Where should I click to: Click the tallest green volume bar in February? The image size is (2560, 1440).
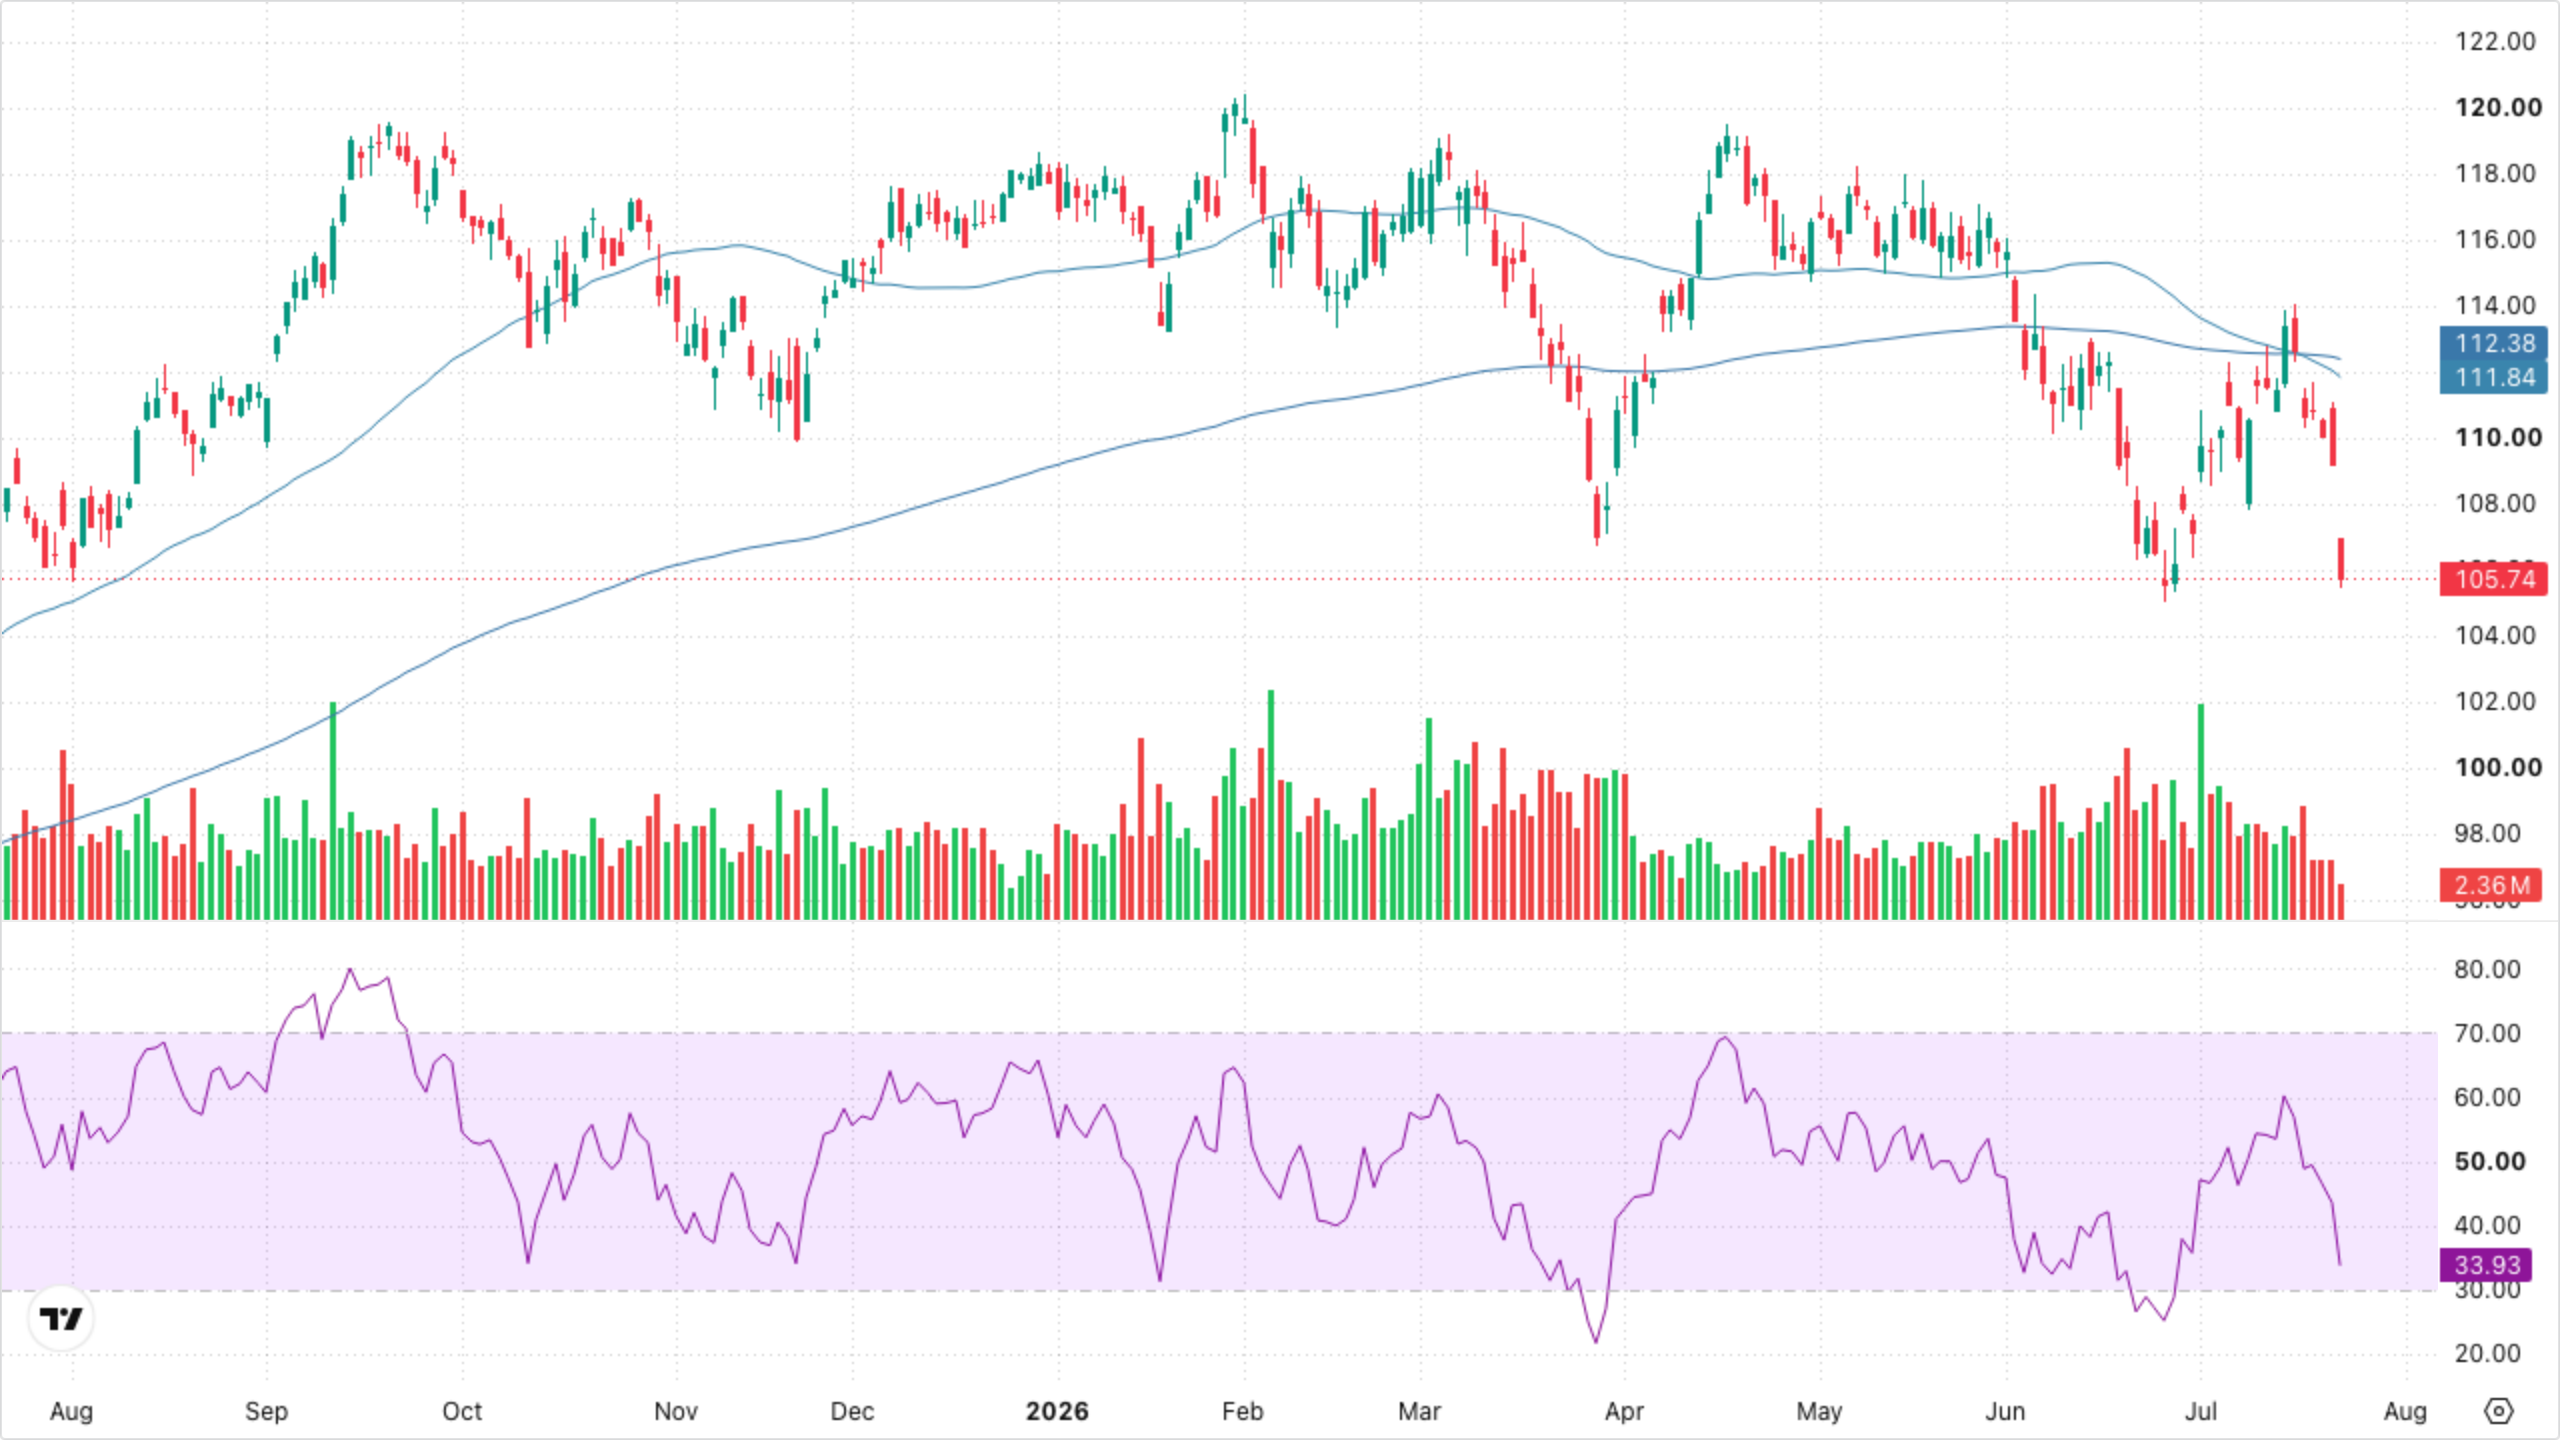coord(1271,804)
